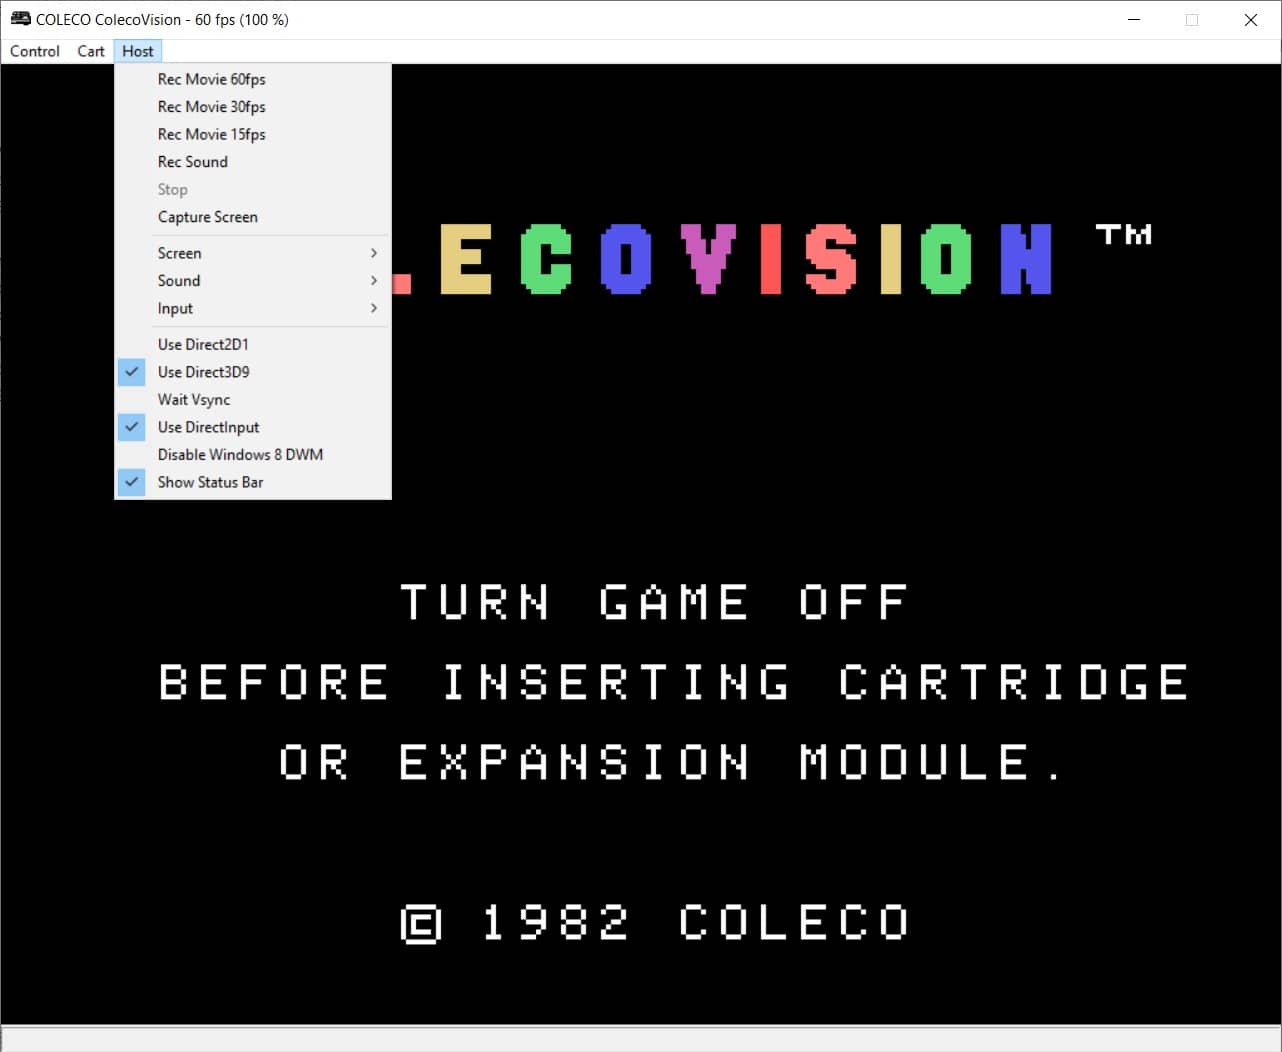Start recording movie at 60fps
The height and width of the screenshot is (1052, 1282).
pos(211,79)
